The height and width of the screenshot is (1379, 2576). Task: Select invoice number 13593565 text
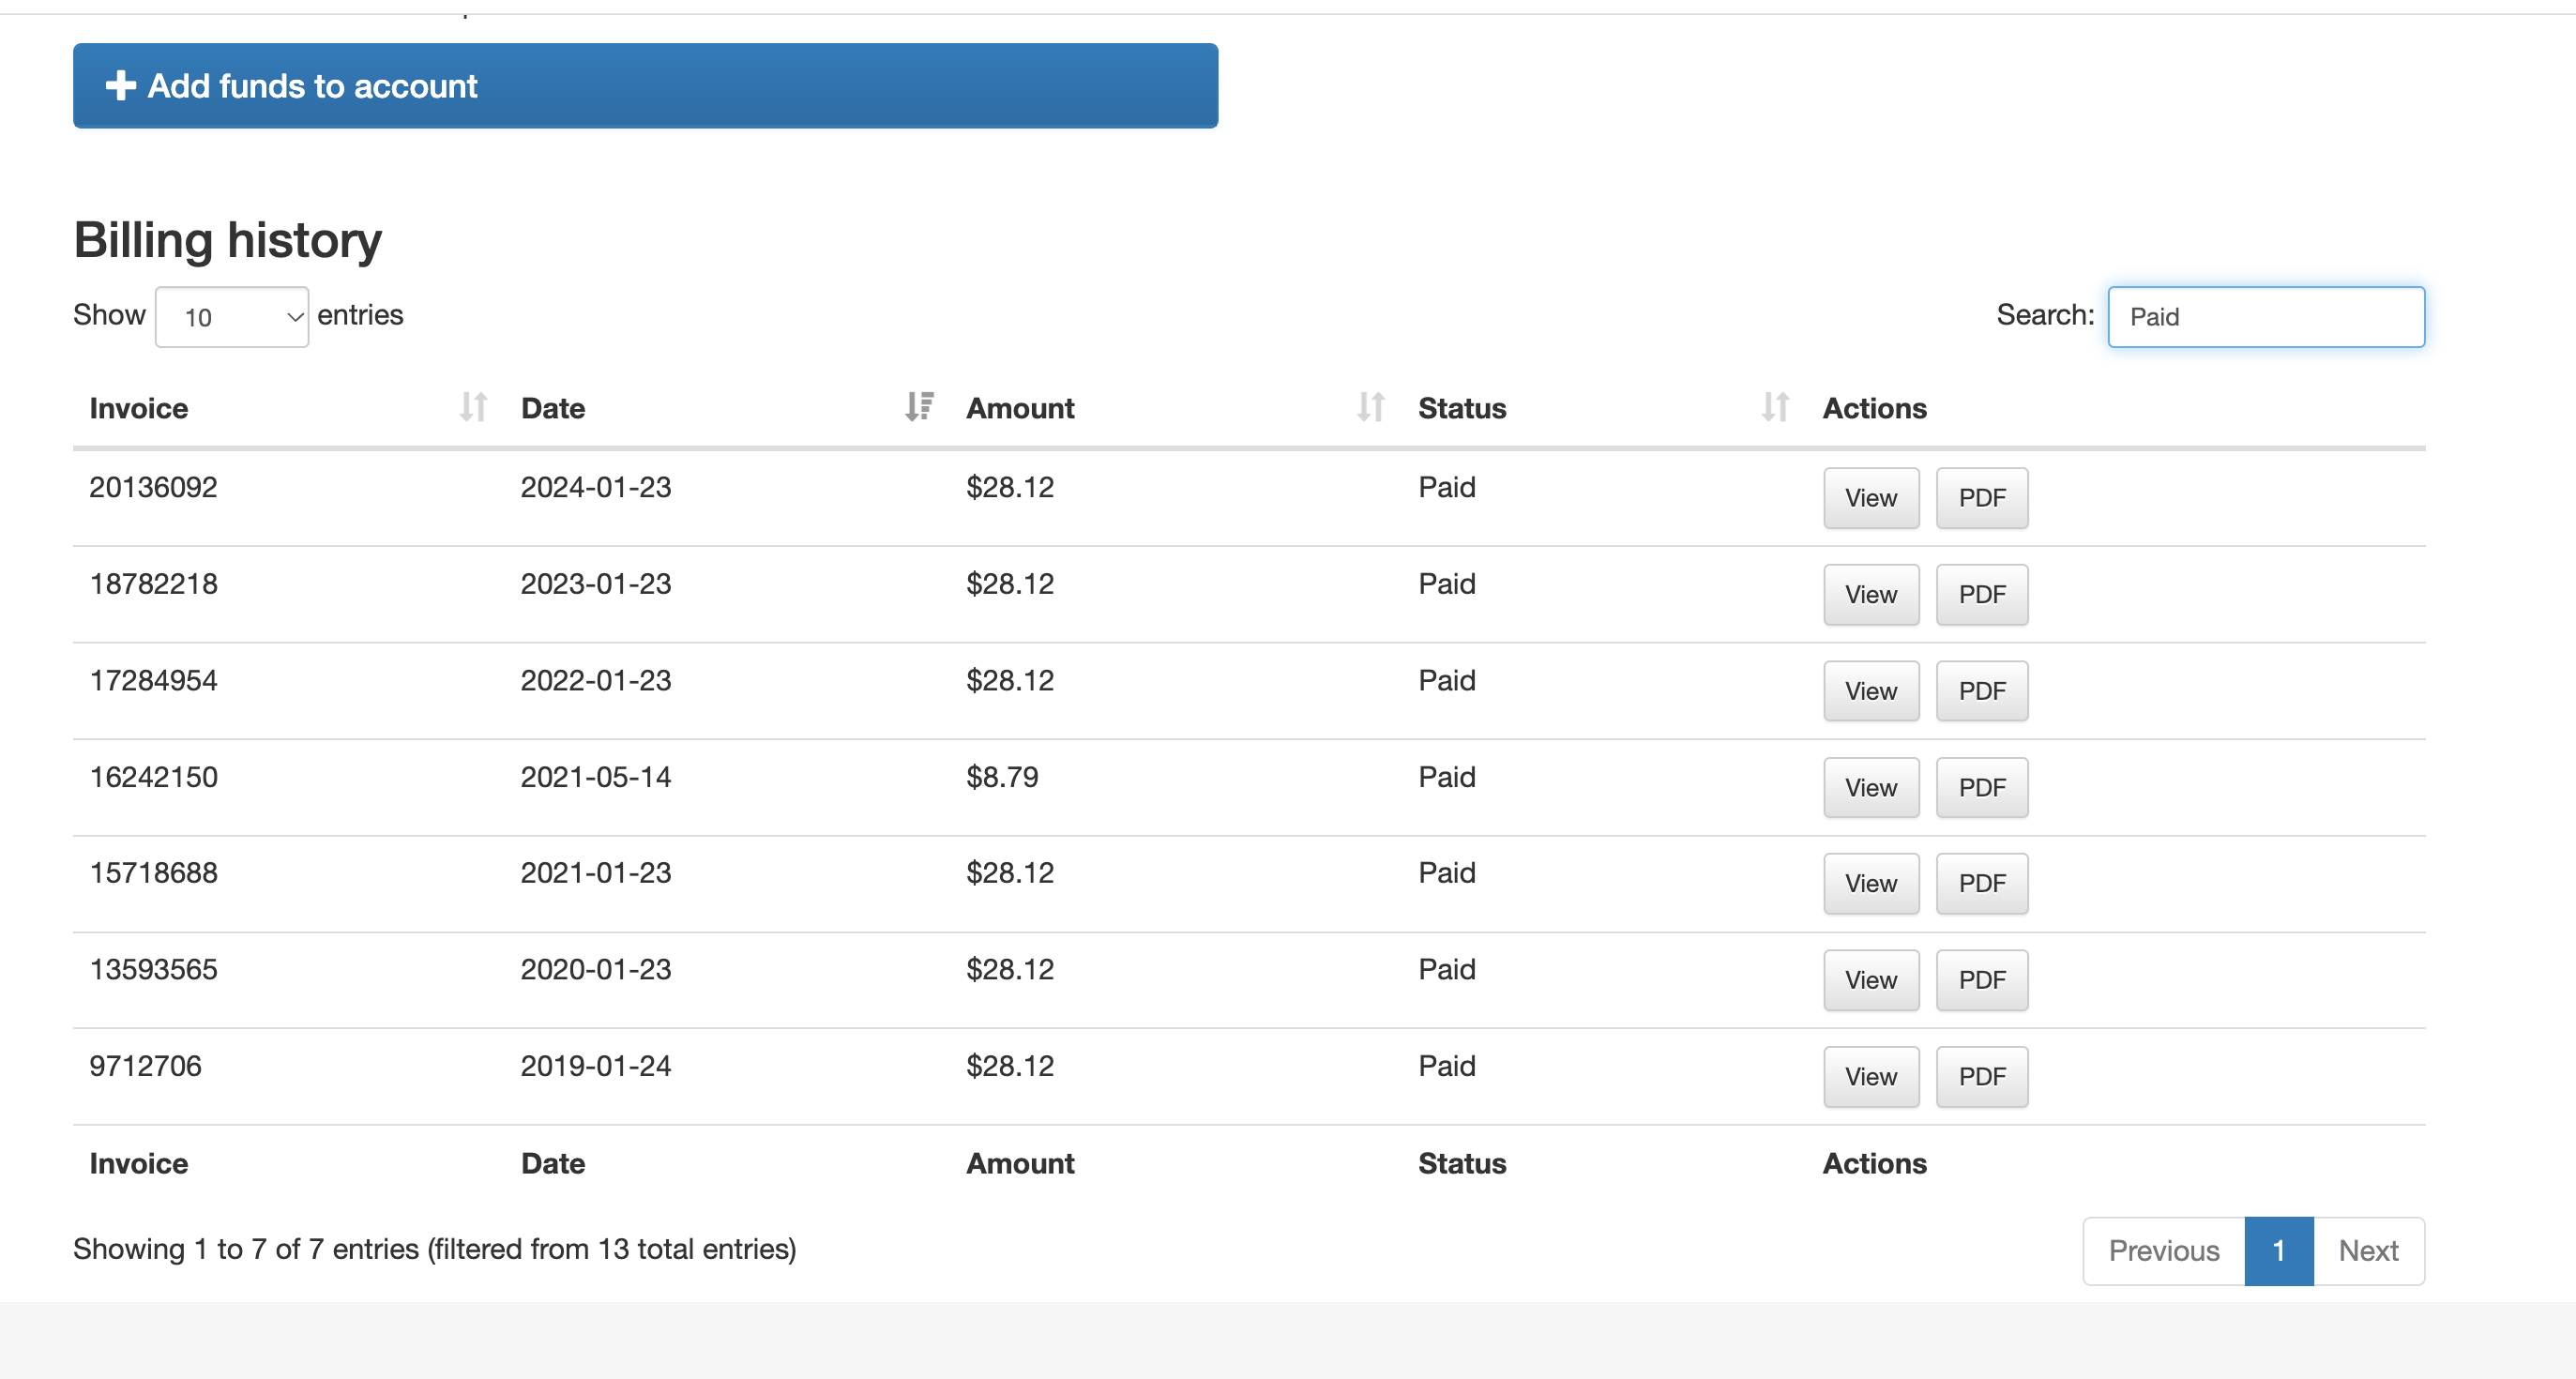coord(153,970)
